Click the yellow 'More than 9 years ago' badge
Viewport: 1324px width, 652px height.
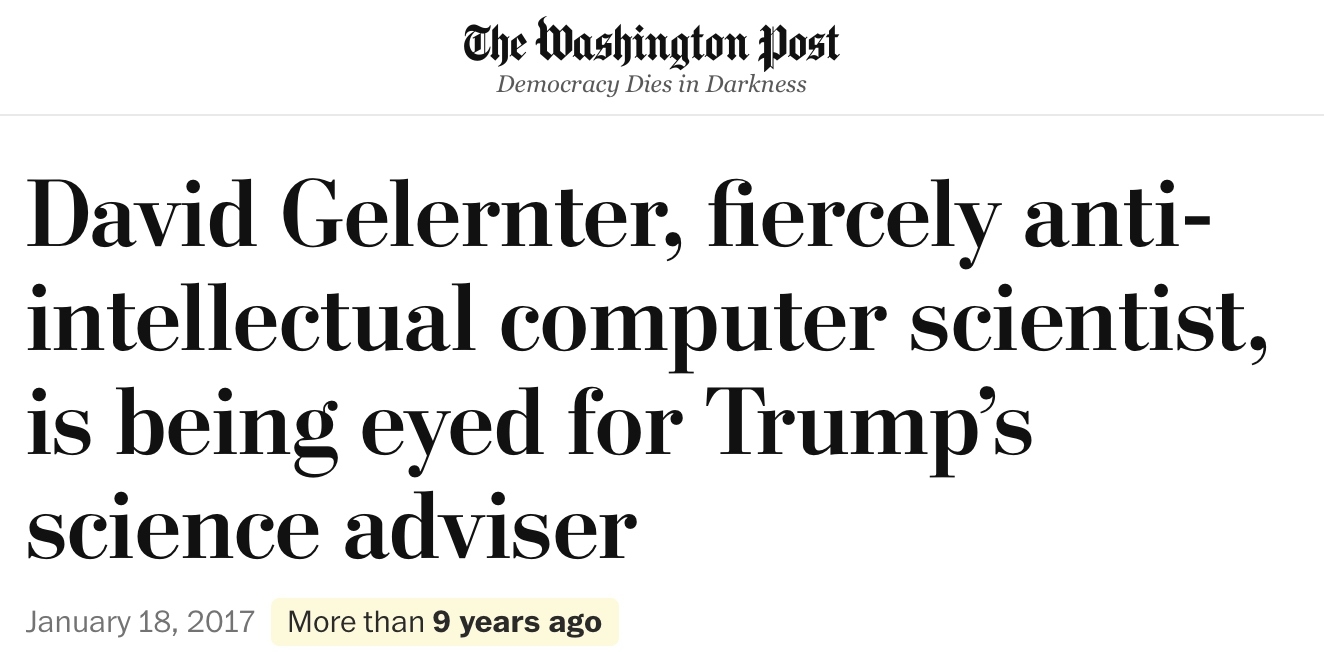pos(445,622)
